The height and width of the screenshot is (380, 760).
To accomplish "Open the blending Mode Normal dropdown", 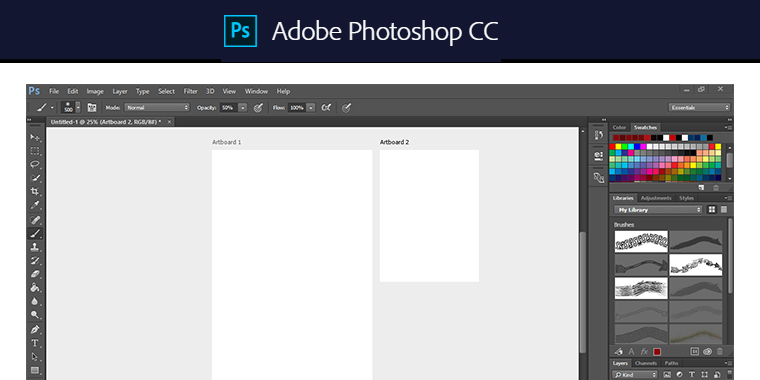I will tap(157, 108).
